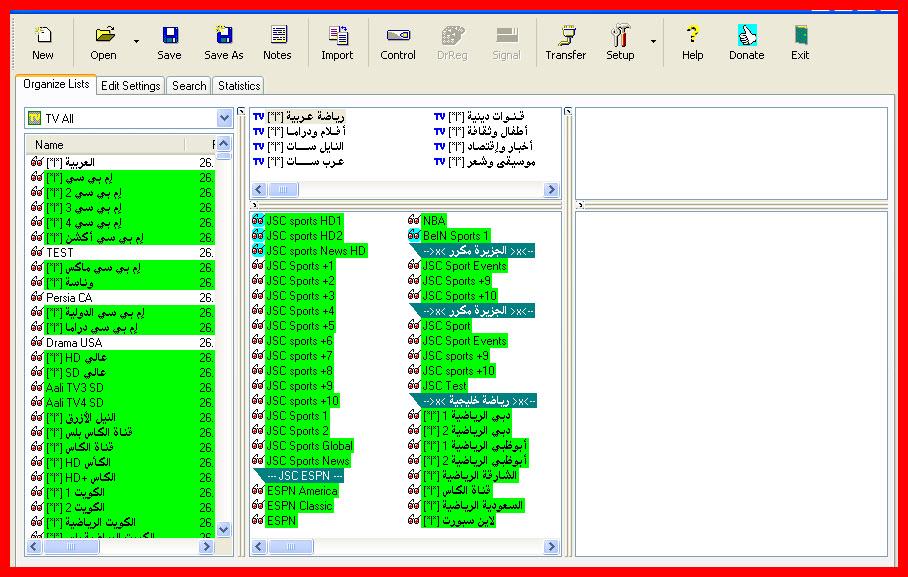The width and height of the screenshot is (908, 577).
Task: Click left arrow of favorites list scrollbar
Action: [x=259, y=189]
